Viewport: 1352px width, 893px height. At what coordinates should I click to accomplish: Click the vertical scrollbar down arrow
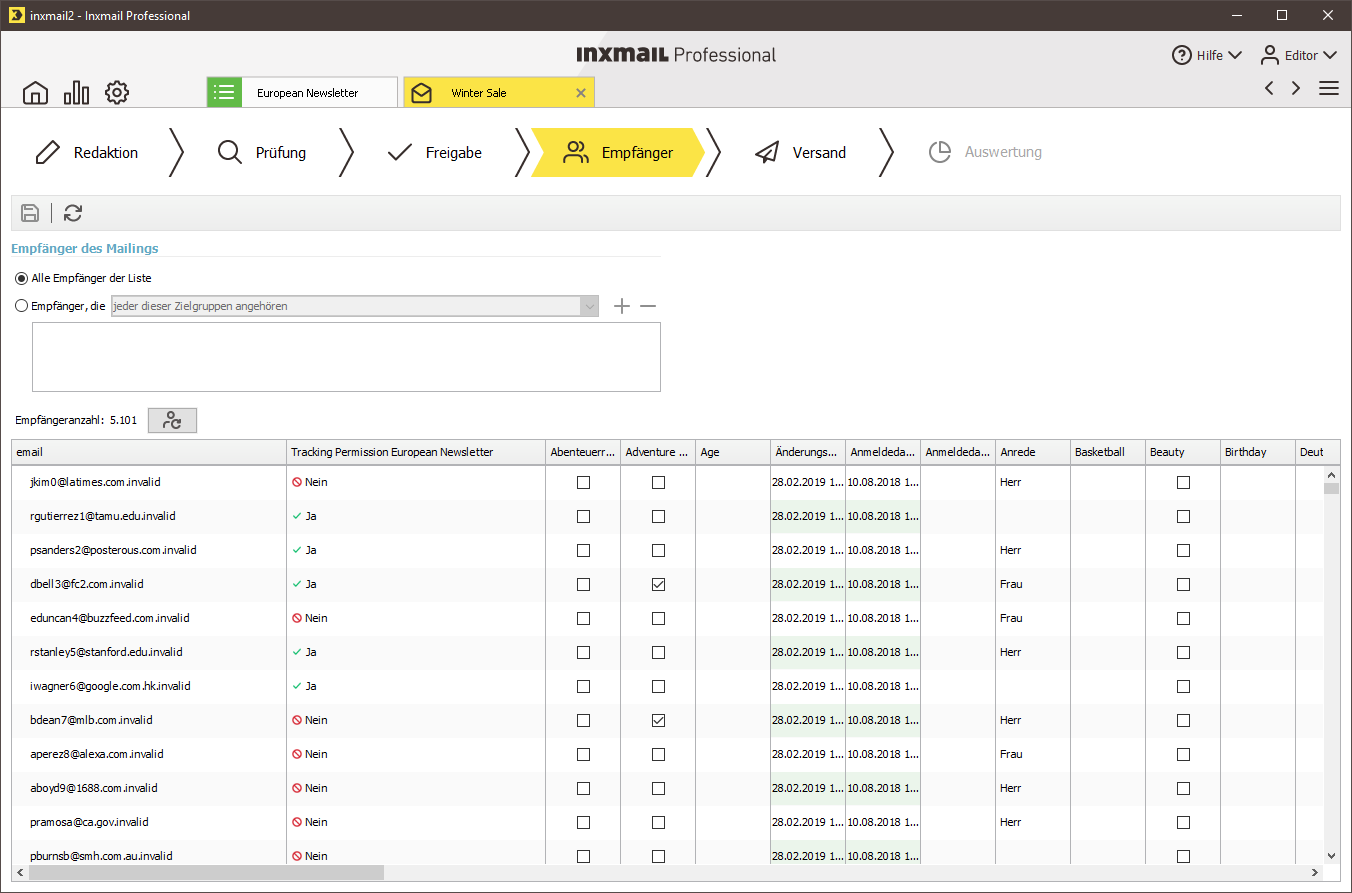[x=1331, y=856]
